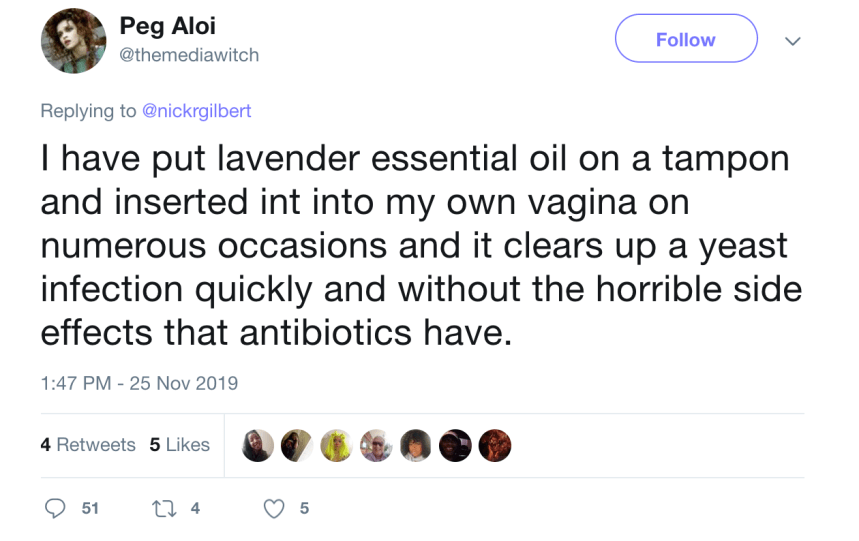Open the @themediawitch handle
The height and width of the screenshot is (541, 859).
(x=189, y=55)
